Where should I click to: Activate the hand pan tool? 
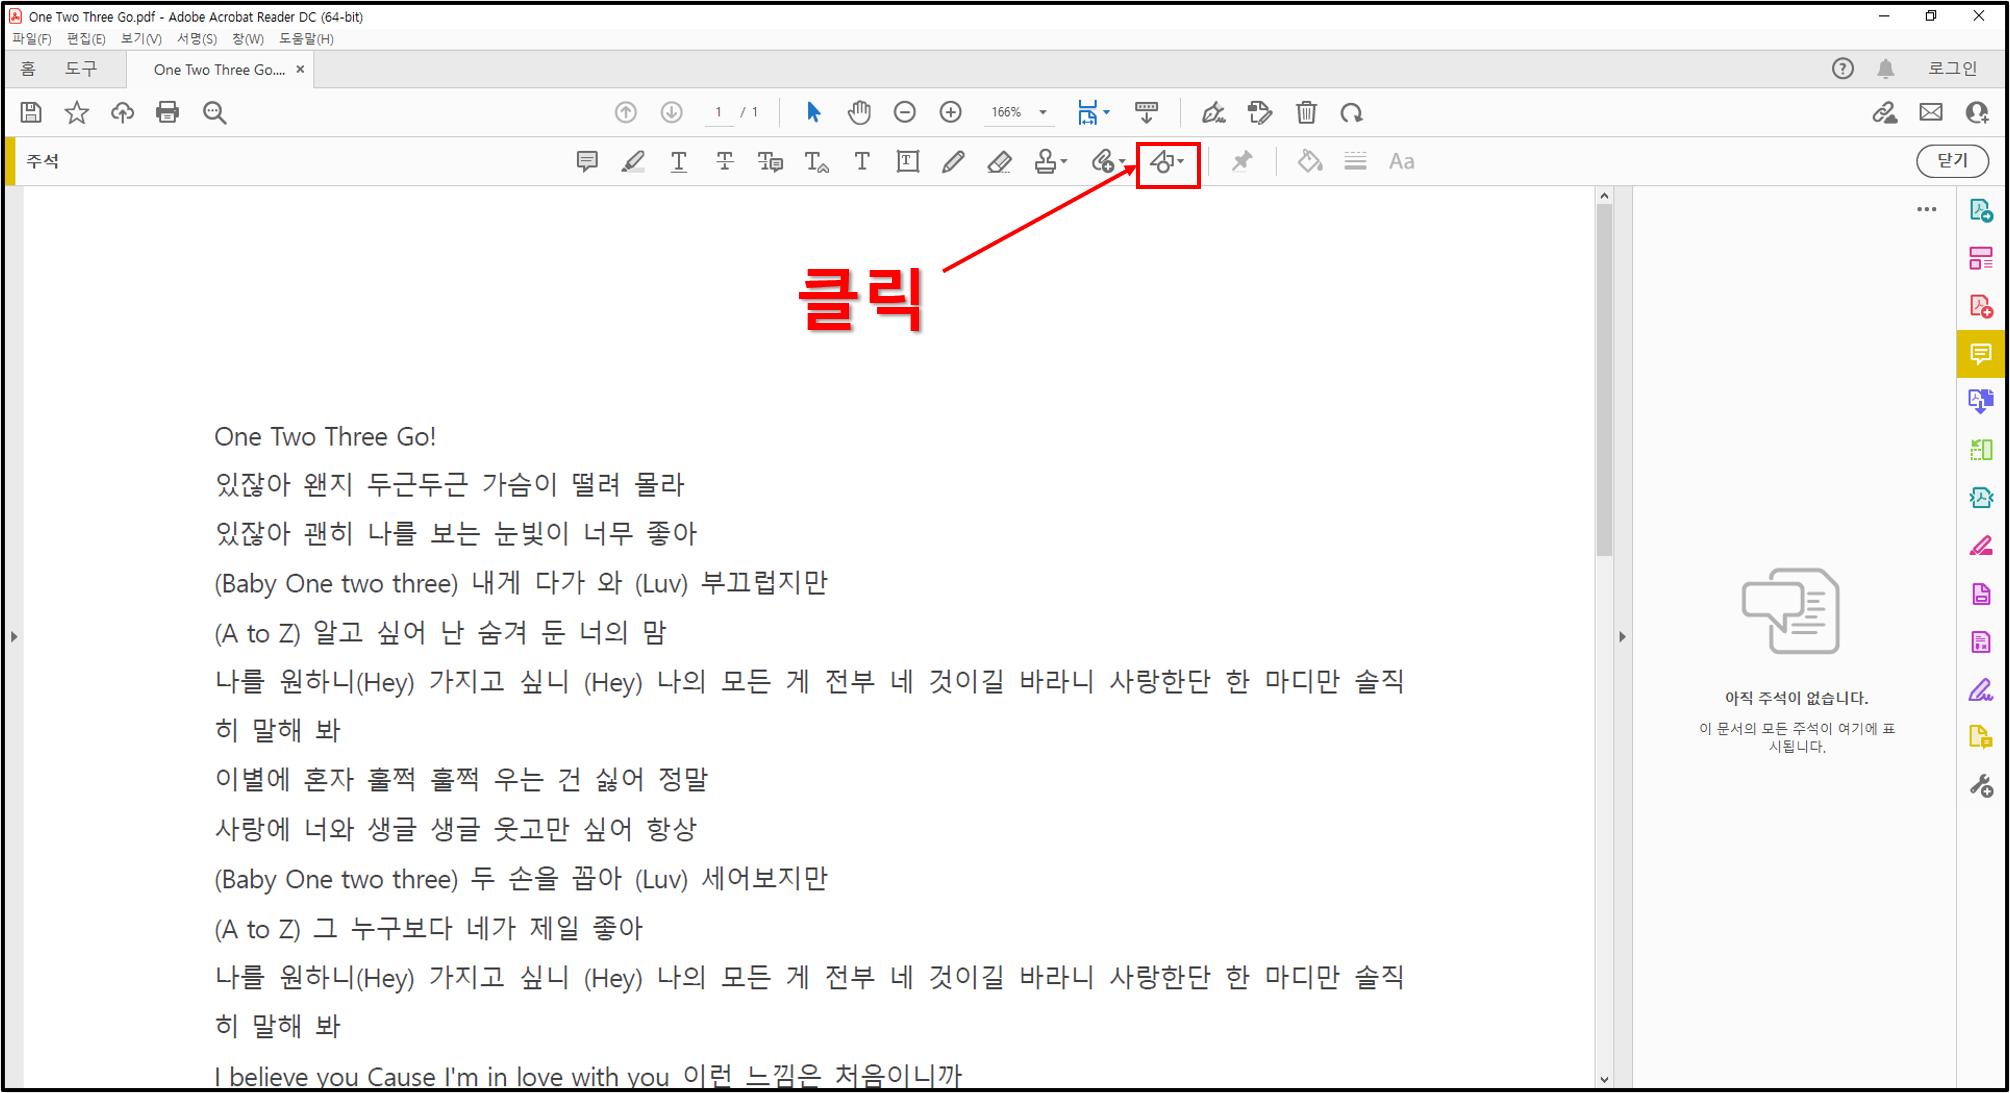coord(859,113)
